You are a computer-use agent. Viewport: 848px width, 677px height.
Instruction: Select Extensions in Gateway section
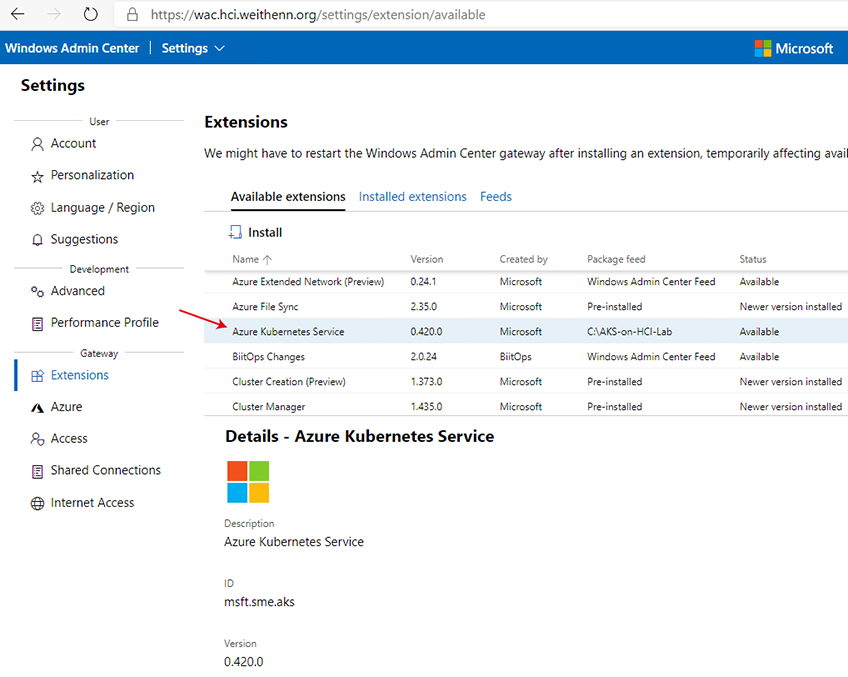coord(80,375)
